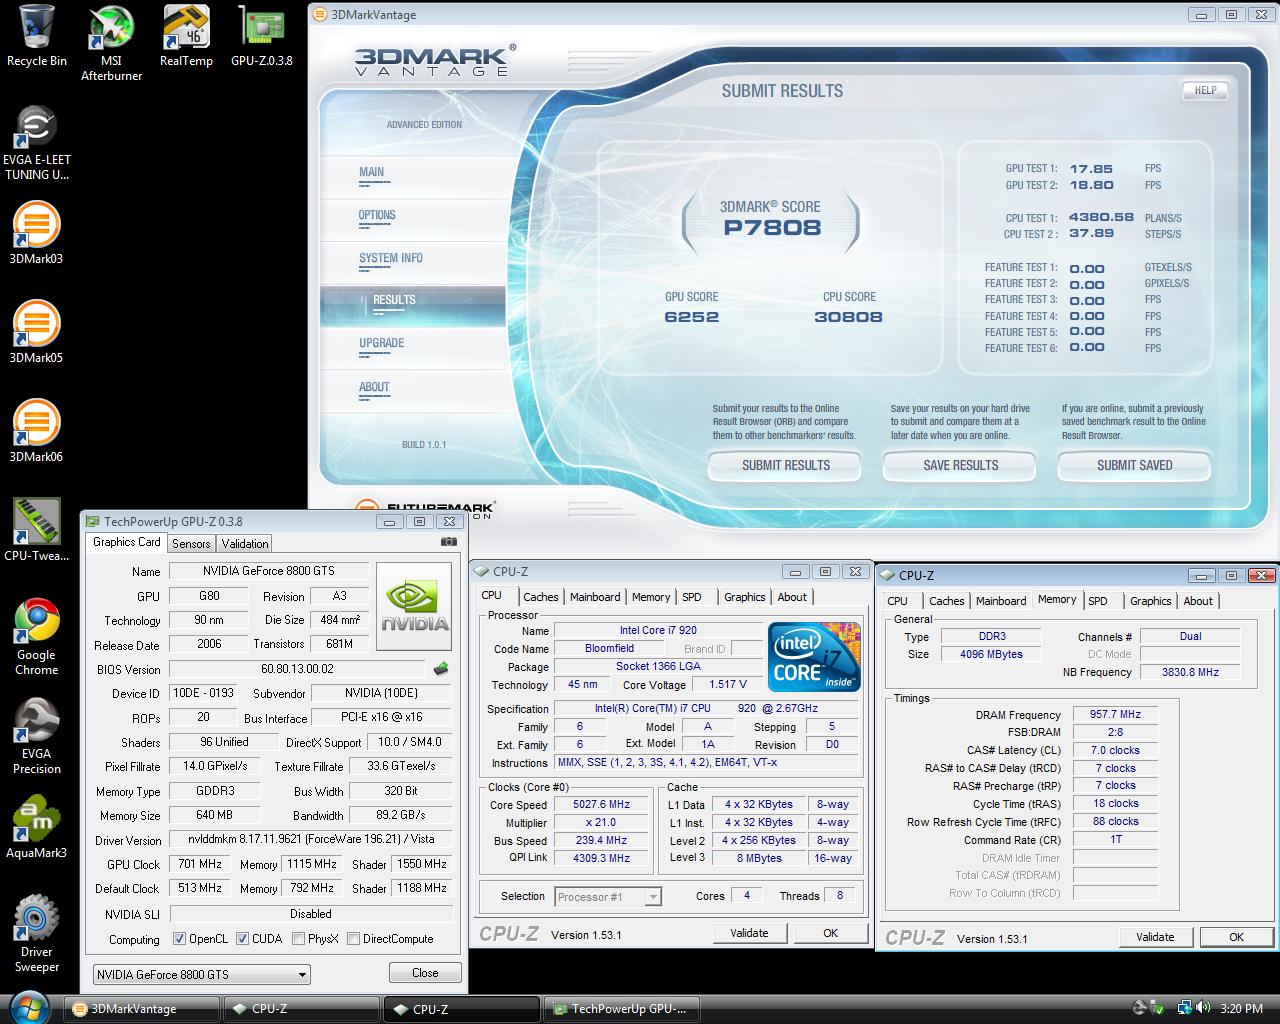Click the BIOS Version field 60.80.13.00.02
This screenshot has height=1024, width=1280.
298,669
